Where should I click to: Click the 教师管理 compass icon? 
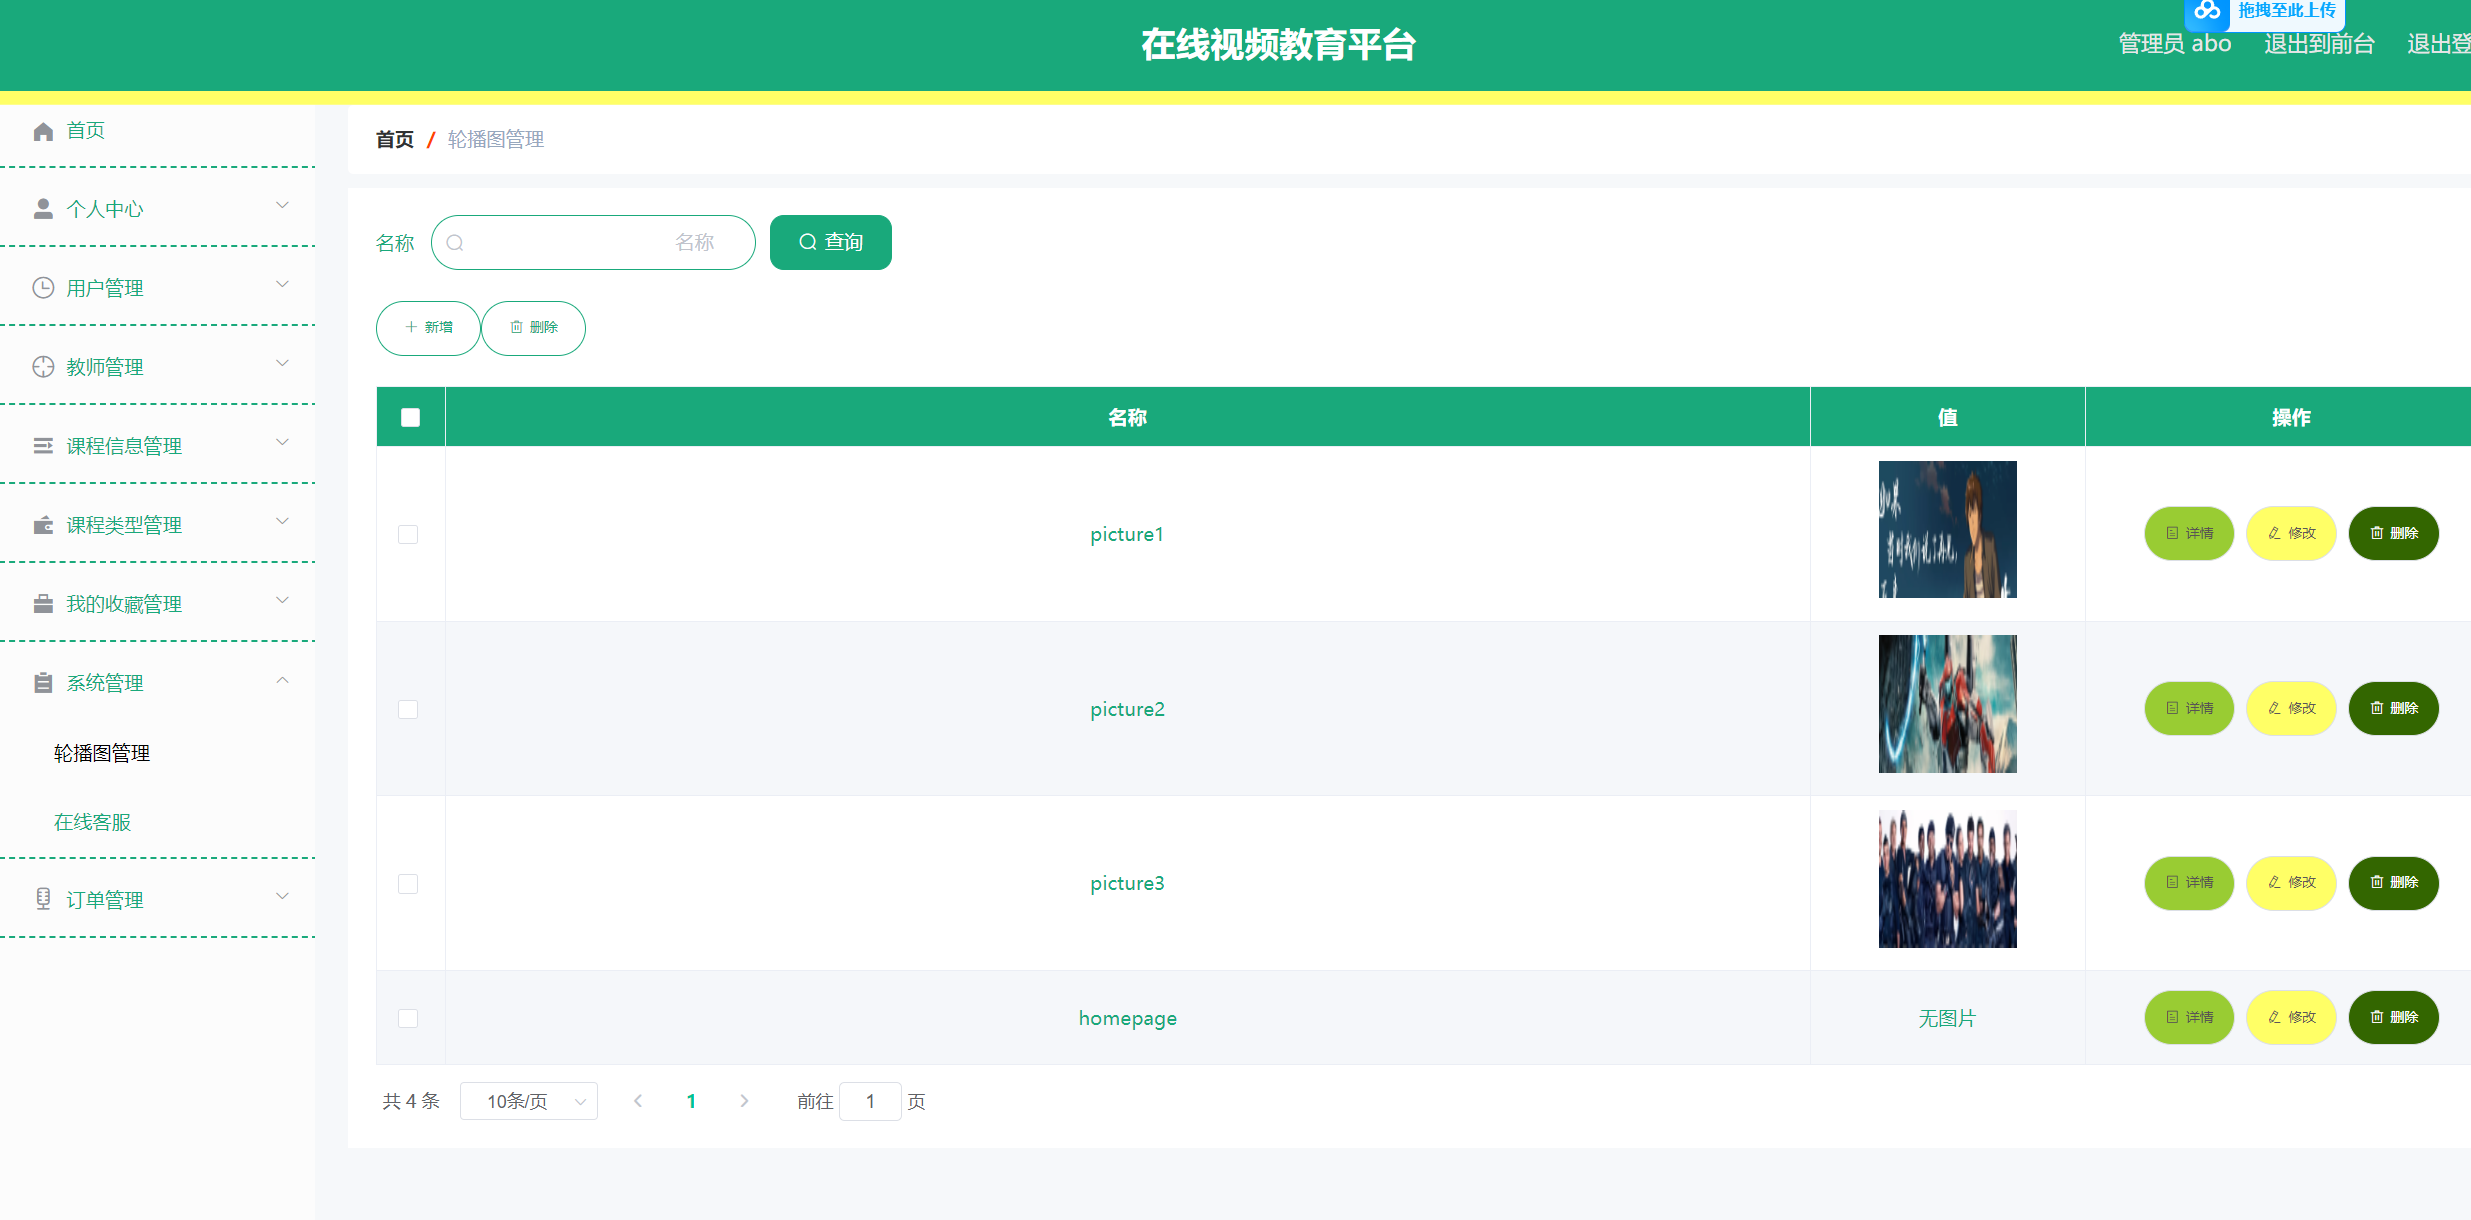[43, 366]
